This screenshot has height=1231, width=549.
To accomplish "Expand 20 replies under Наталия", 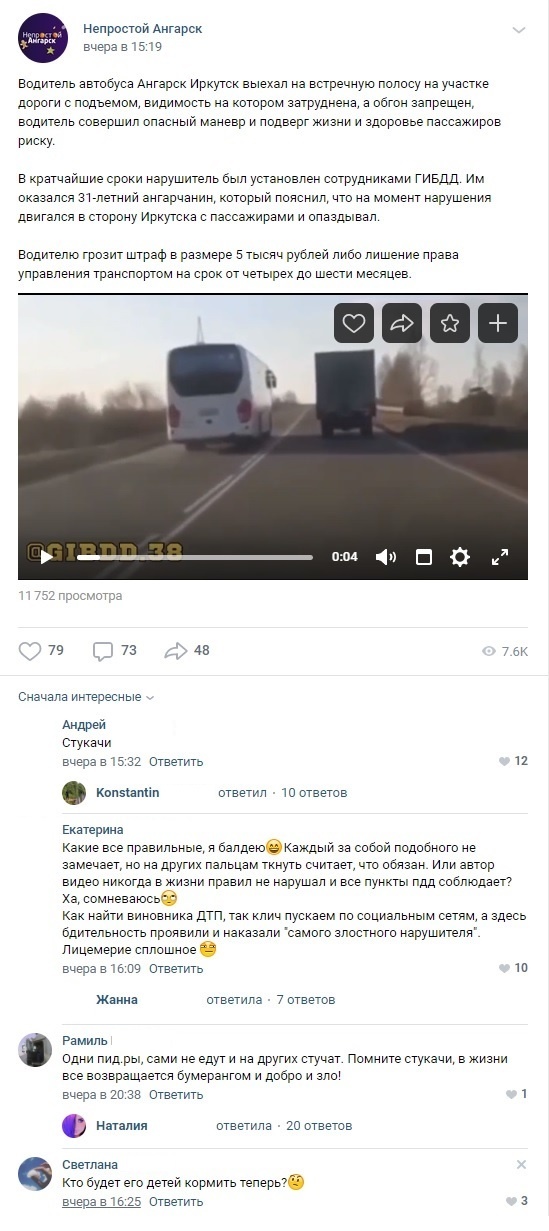I will (x=319, y=1126).
